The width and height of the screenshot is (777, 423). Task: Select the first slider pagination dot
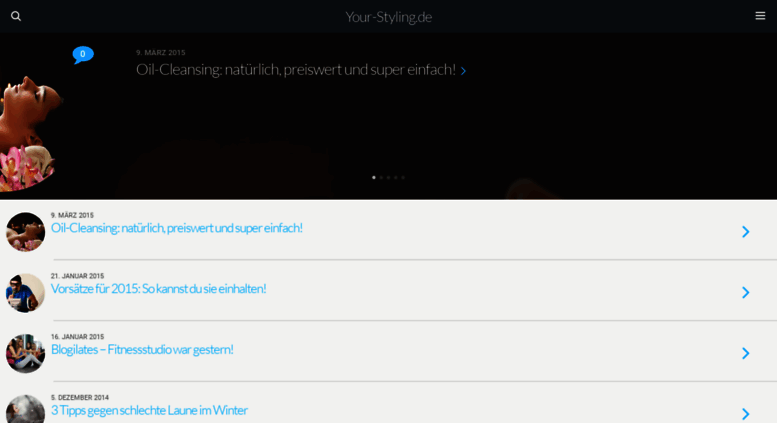point(374,177)
